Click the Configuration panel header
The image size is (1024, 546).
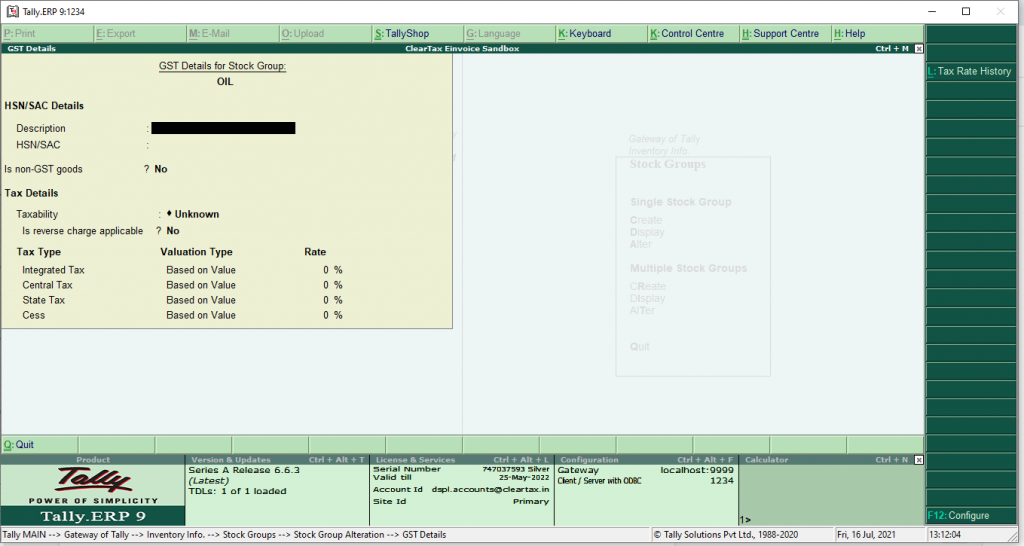coord(646,460)
